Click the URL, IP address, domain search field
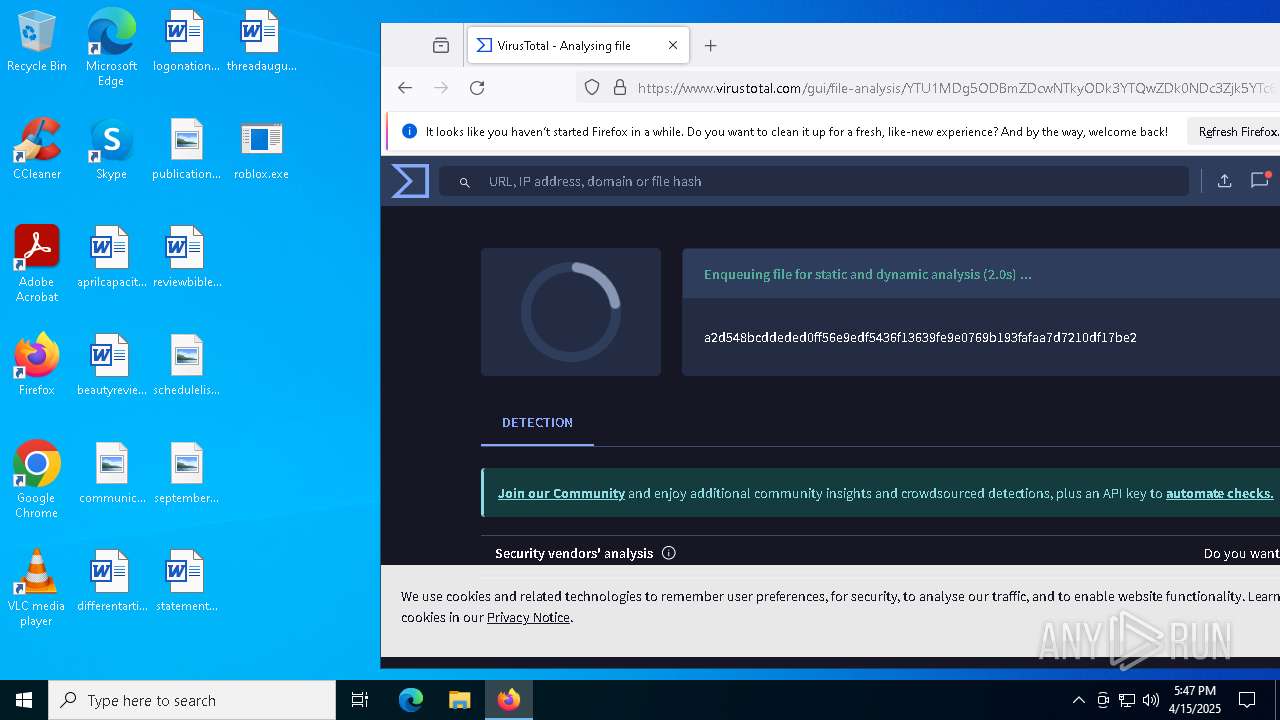 [815, 181]
